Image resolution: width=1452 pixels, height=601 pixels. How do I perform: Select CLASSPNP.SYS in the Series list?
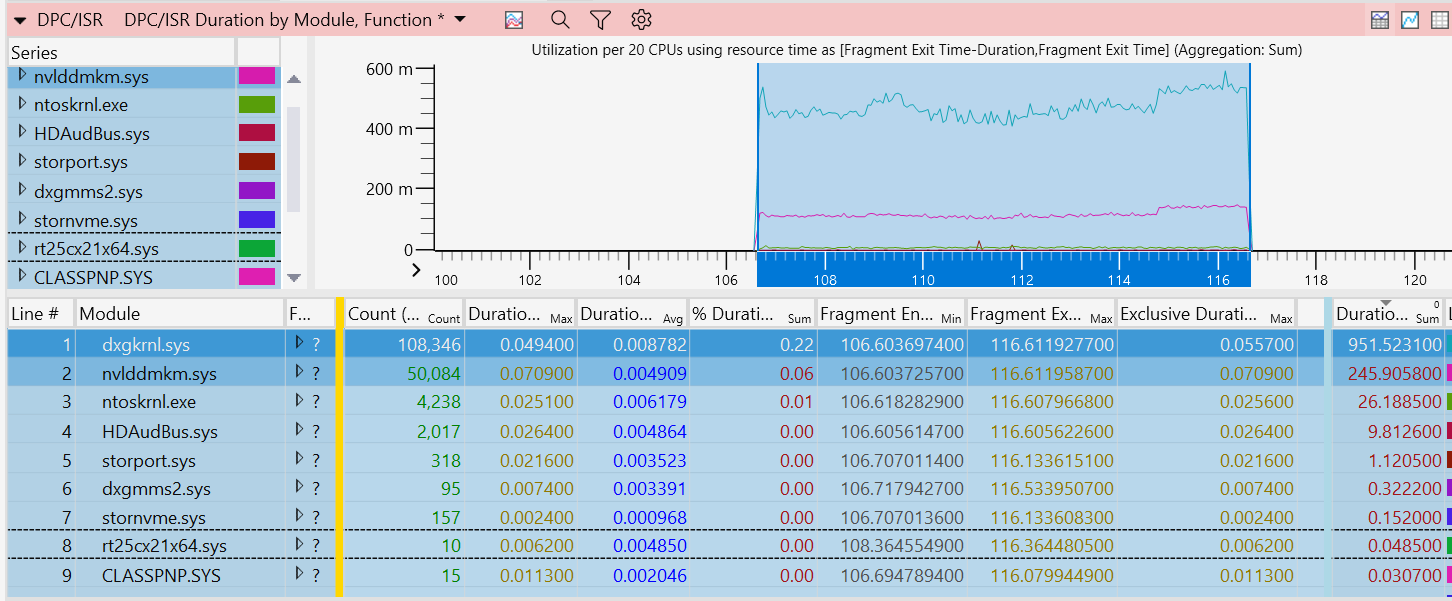pyautogui.click(x=93, y=277)
